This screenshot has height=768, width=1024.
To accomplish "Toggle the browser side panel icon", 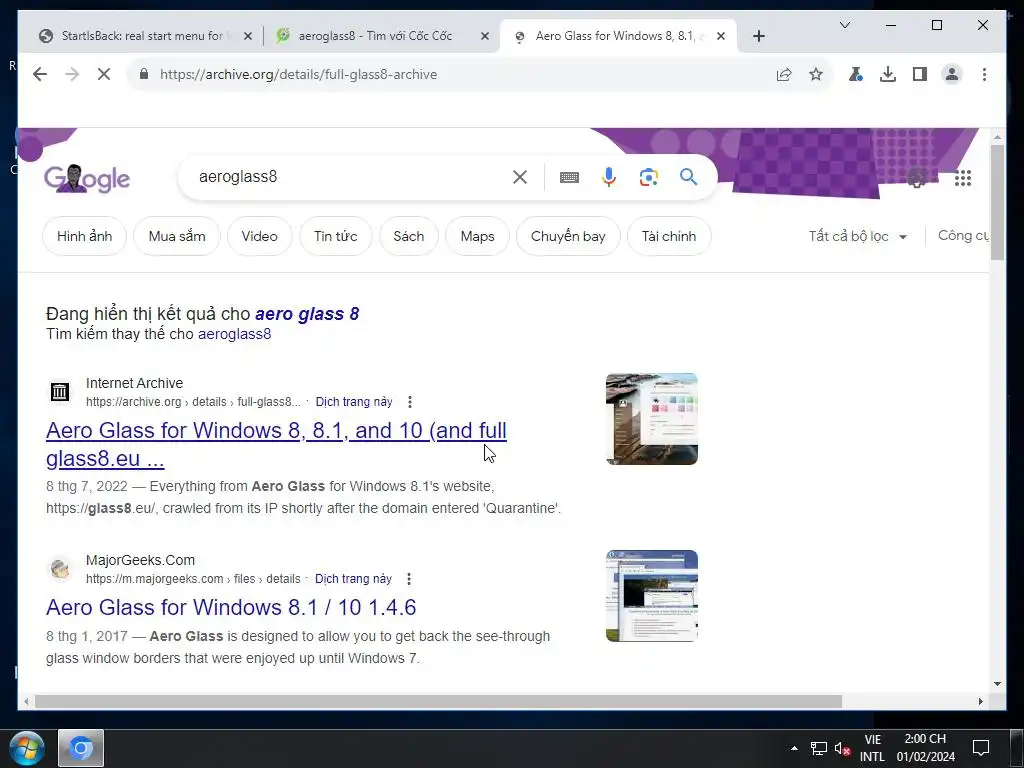I will point(920,74).
